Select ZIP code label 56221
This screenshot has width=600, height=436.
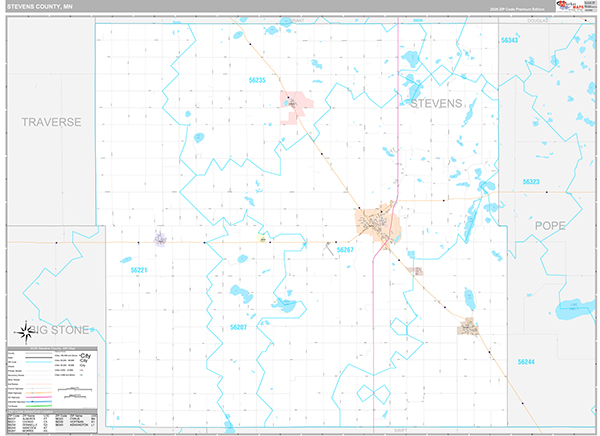pyautogui.click(x=139, y=270)
